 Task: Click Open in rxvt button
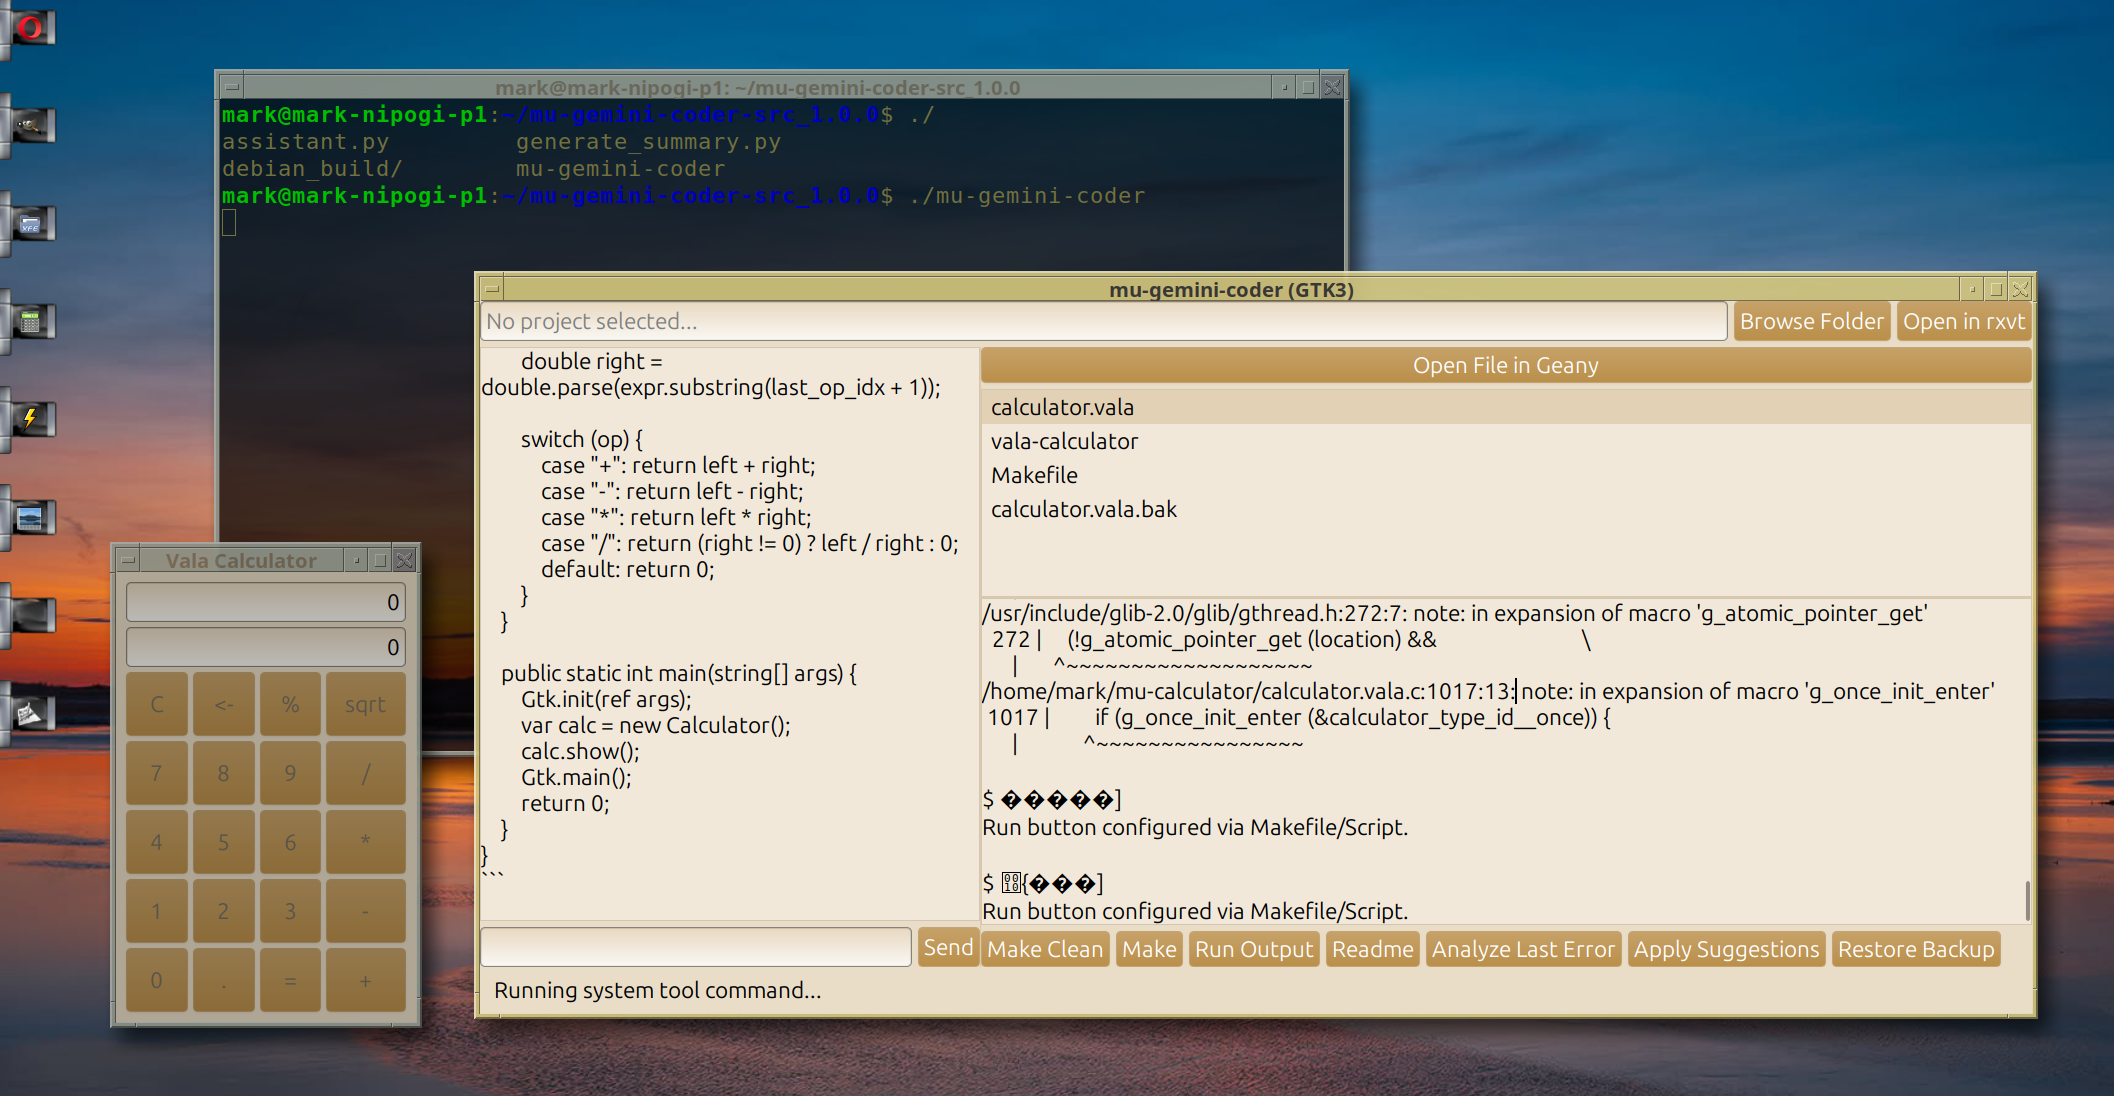(1963, 322)
